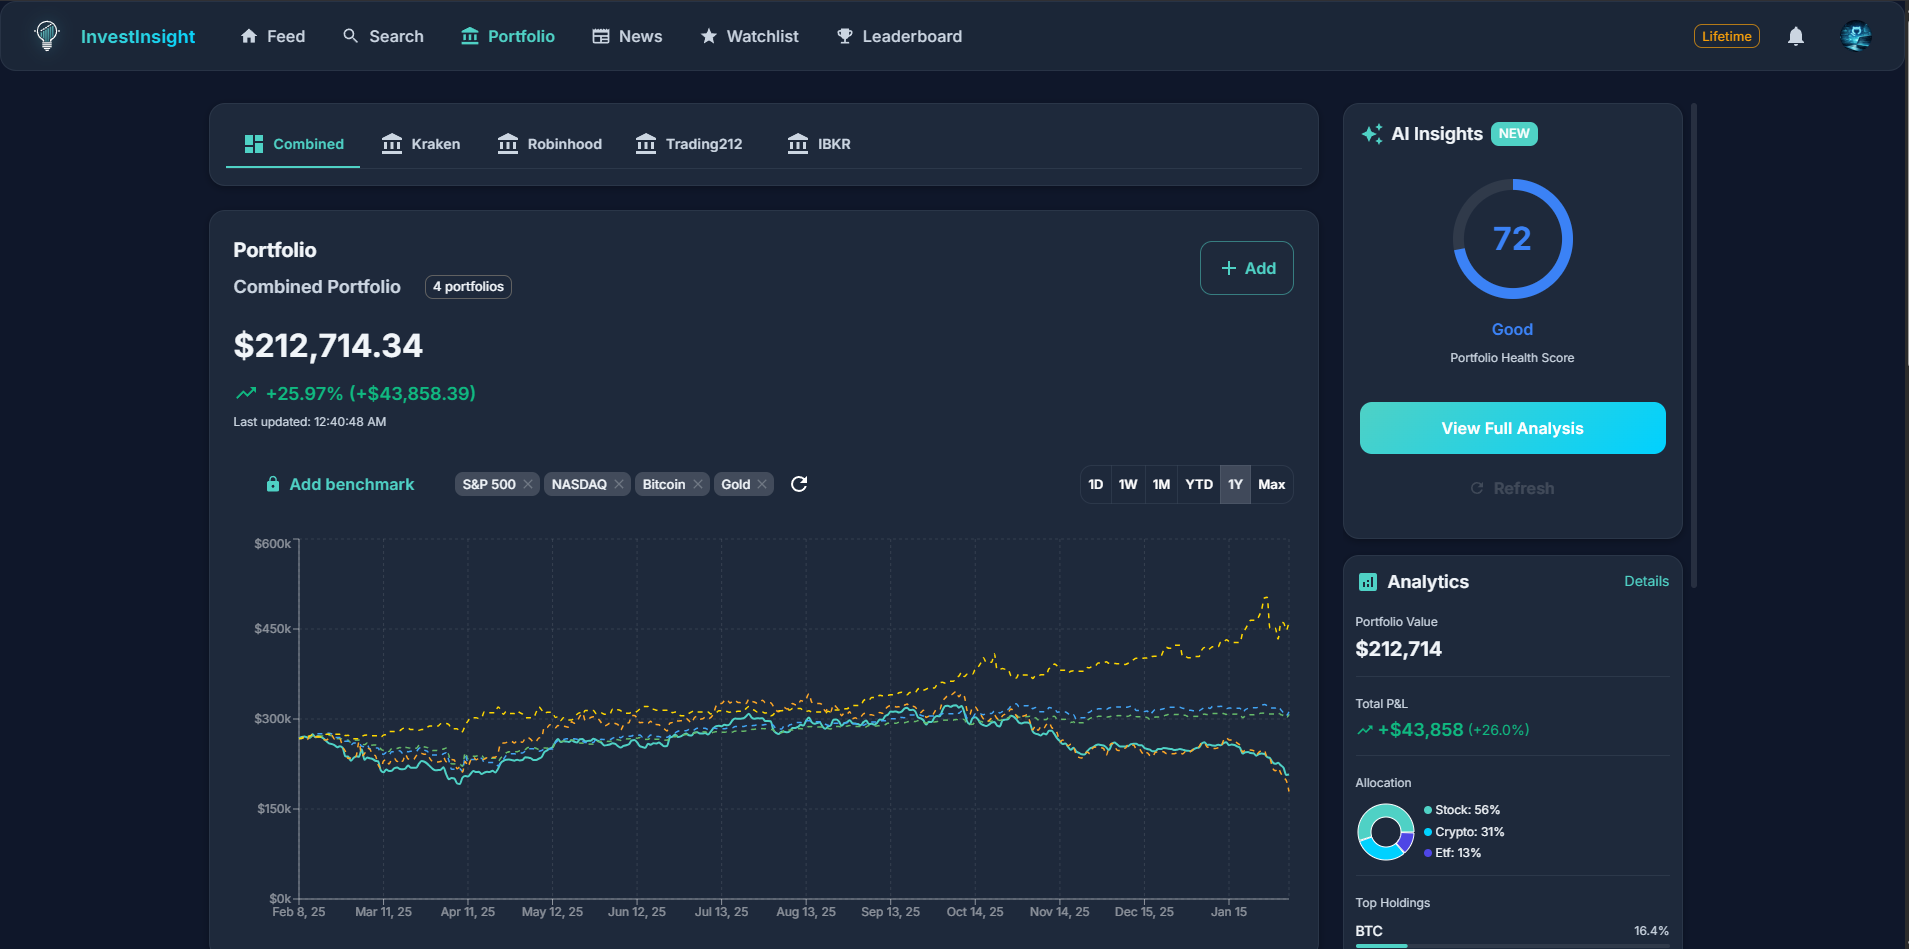Open the Leaderboard trophy icon
Screen dimensions: 1909x949
845,36
